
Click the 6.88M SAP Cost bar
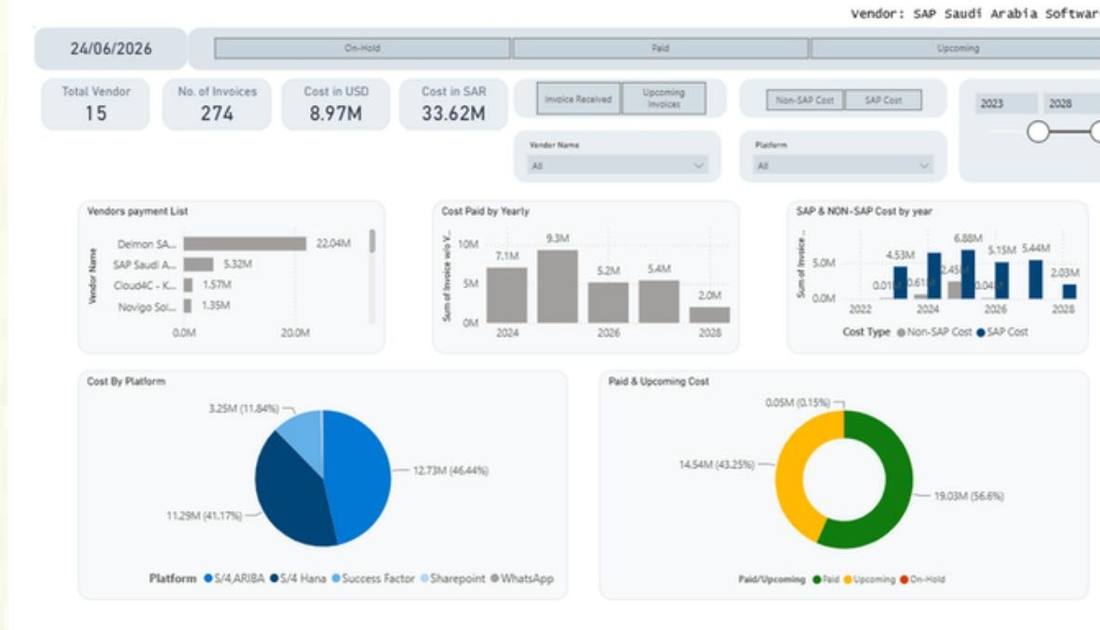click(967, 274)
